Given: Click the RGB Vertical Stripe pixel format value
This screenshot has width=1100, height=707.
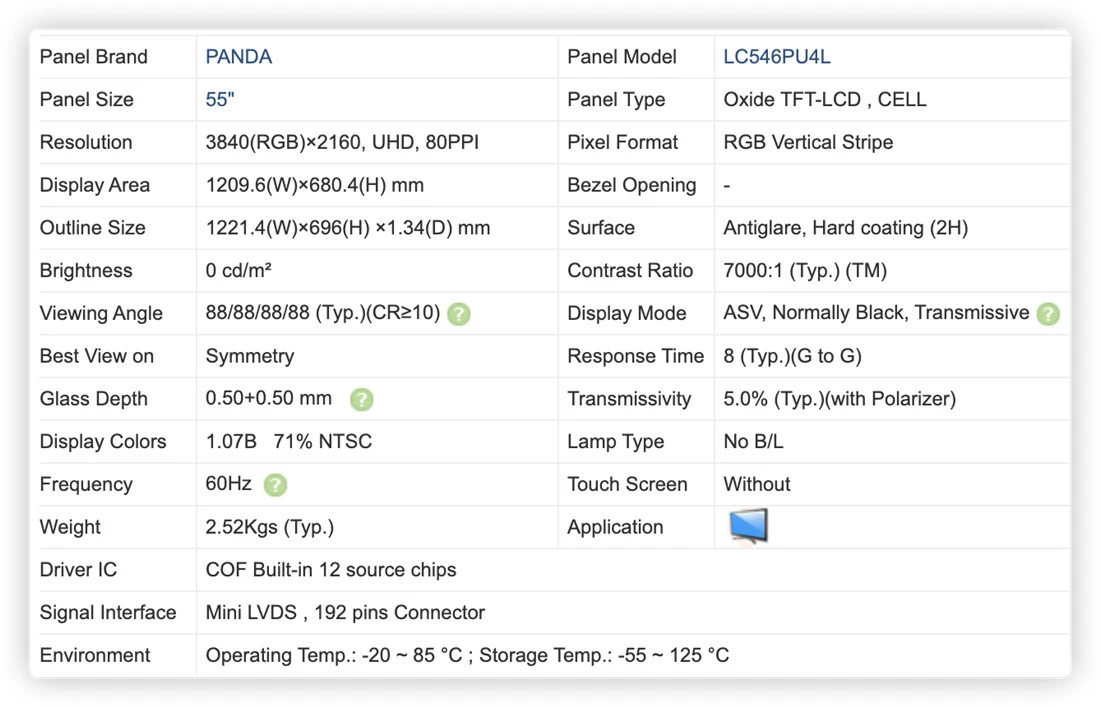Looking at the screenshot, I should (x=808, y=142).
